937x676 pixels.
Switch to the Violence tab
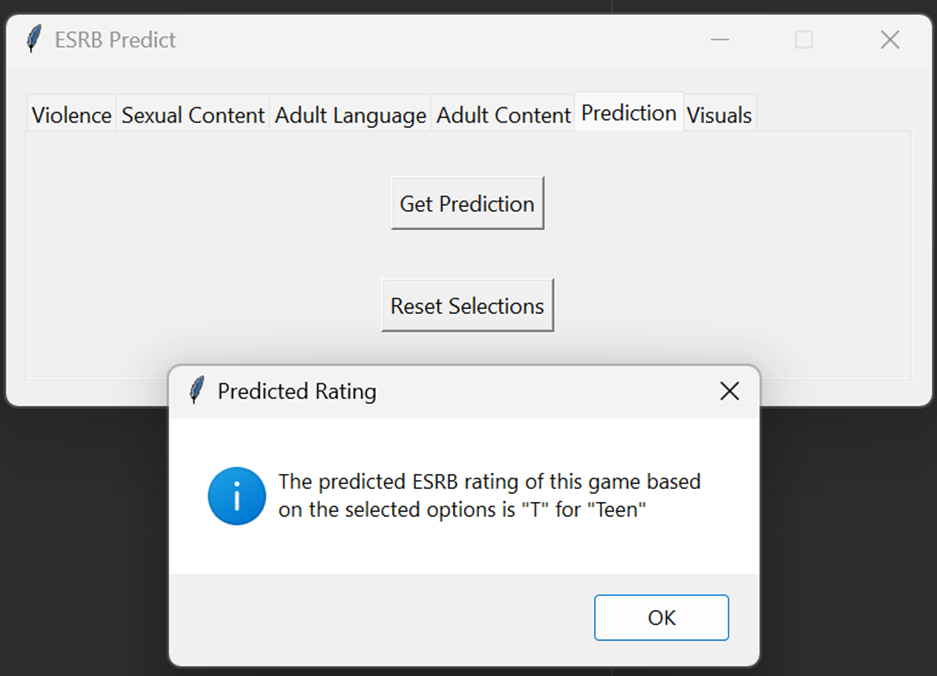click(70, 114)
